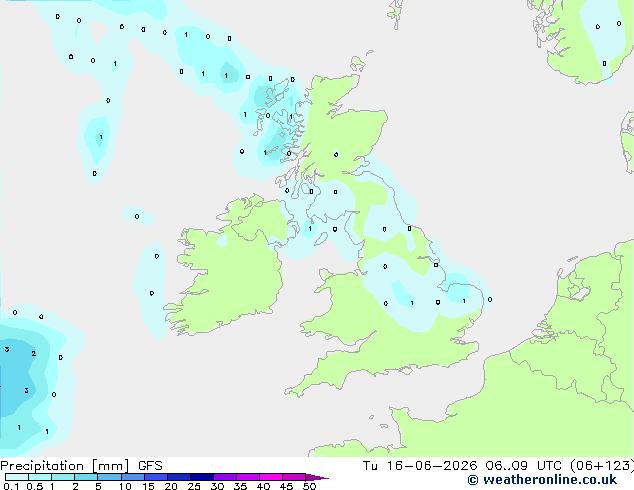Select the 20 to 25 mm legend swatch

point(178,477)
